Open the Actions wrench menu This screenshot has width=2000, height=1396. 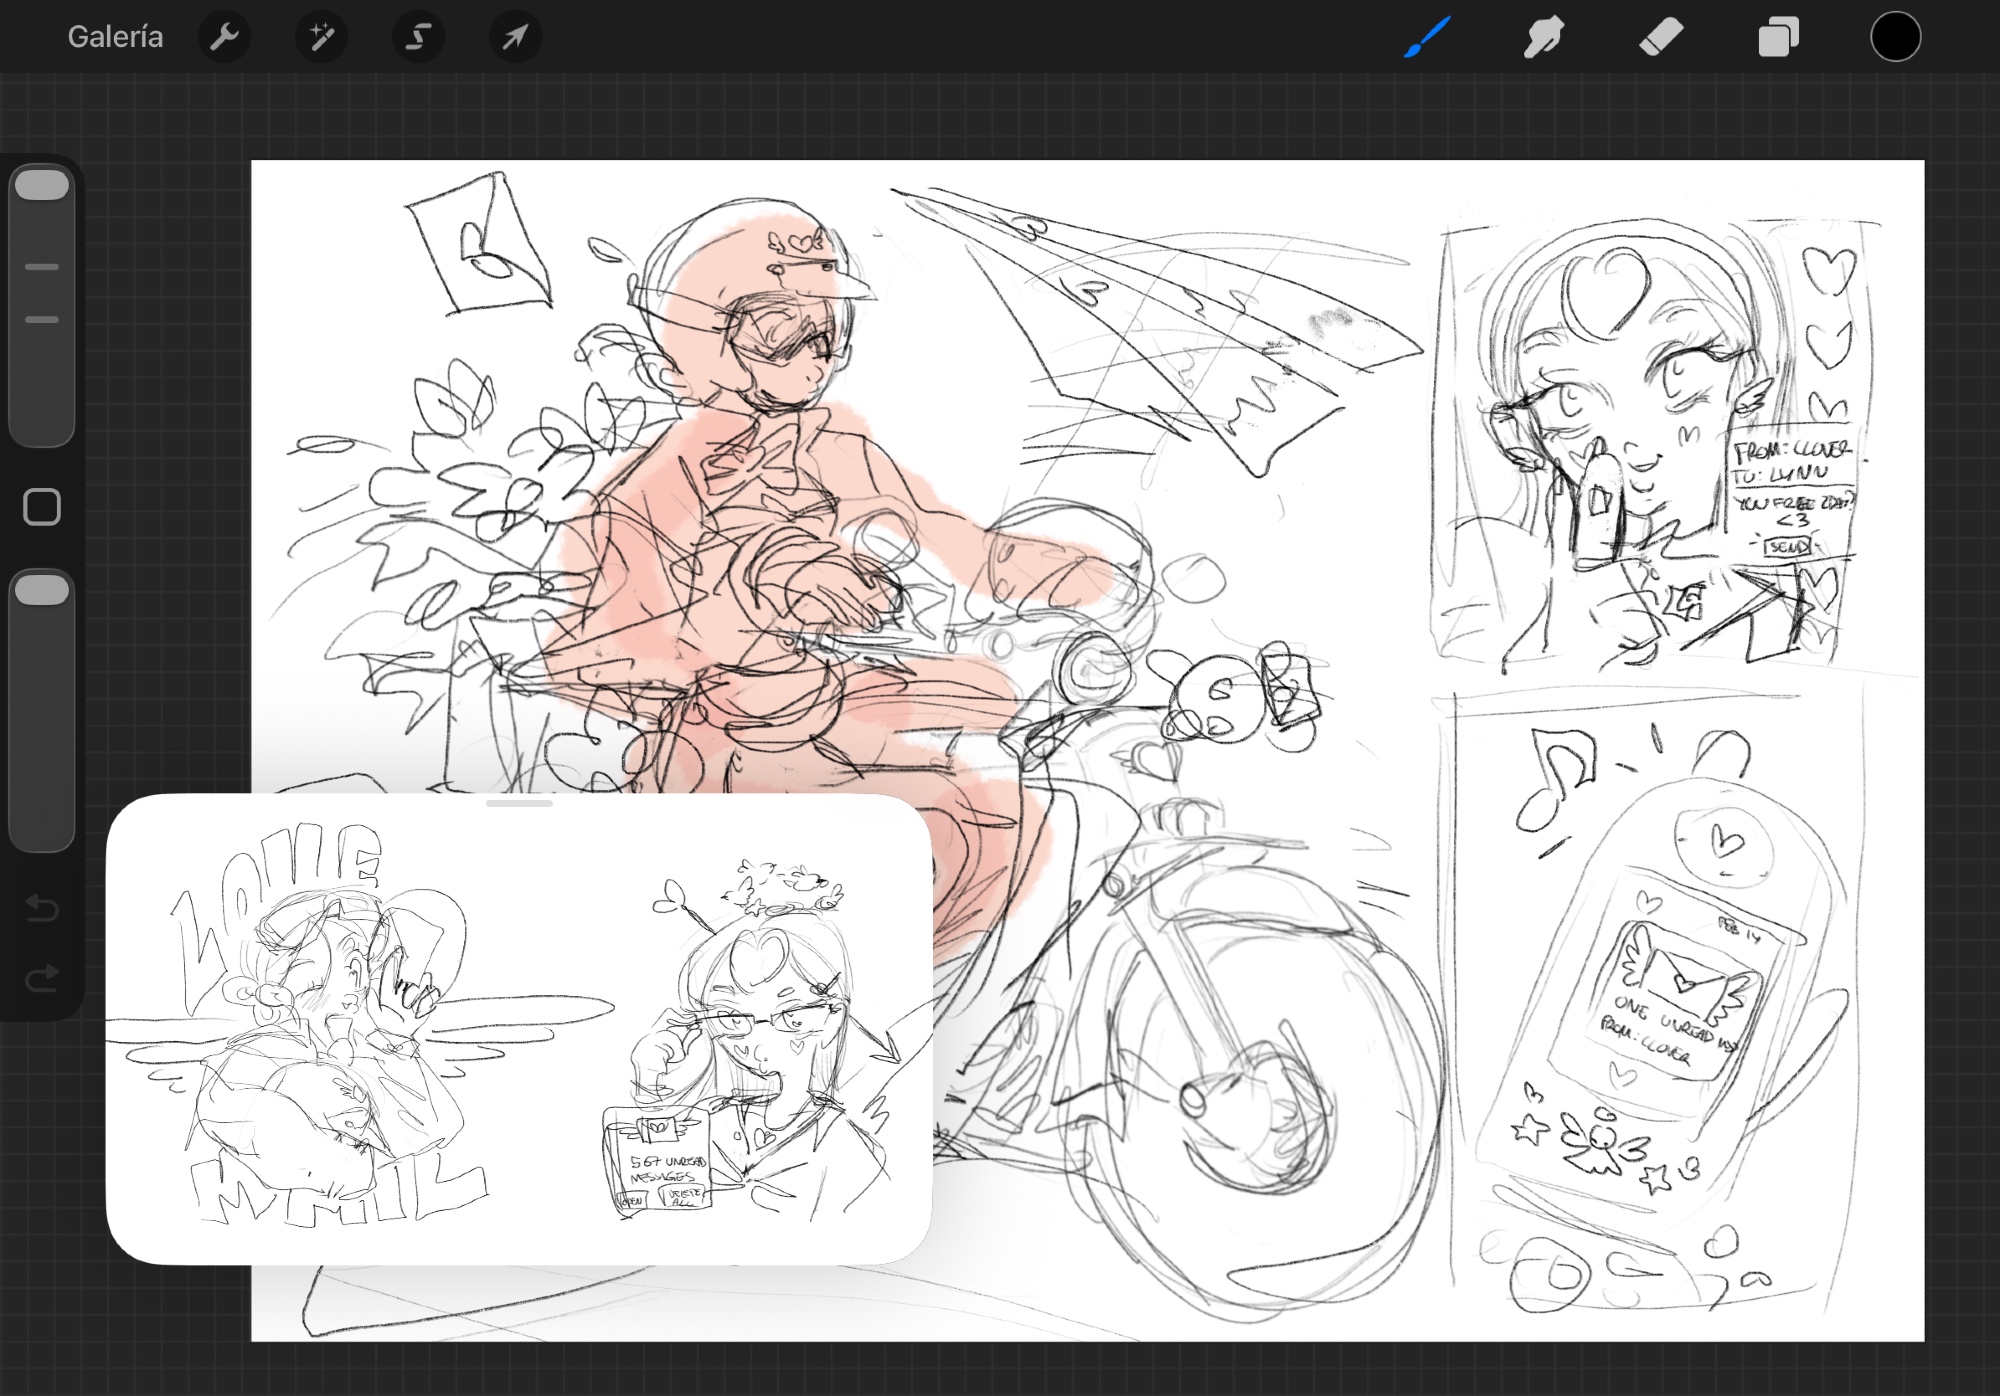[x=224, y=38]
